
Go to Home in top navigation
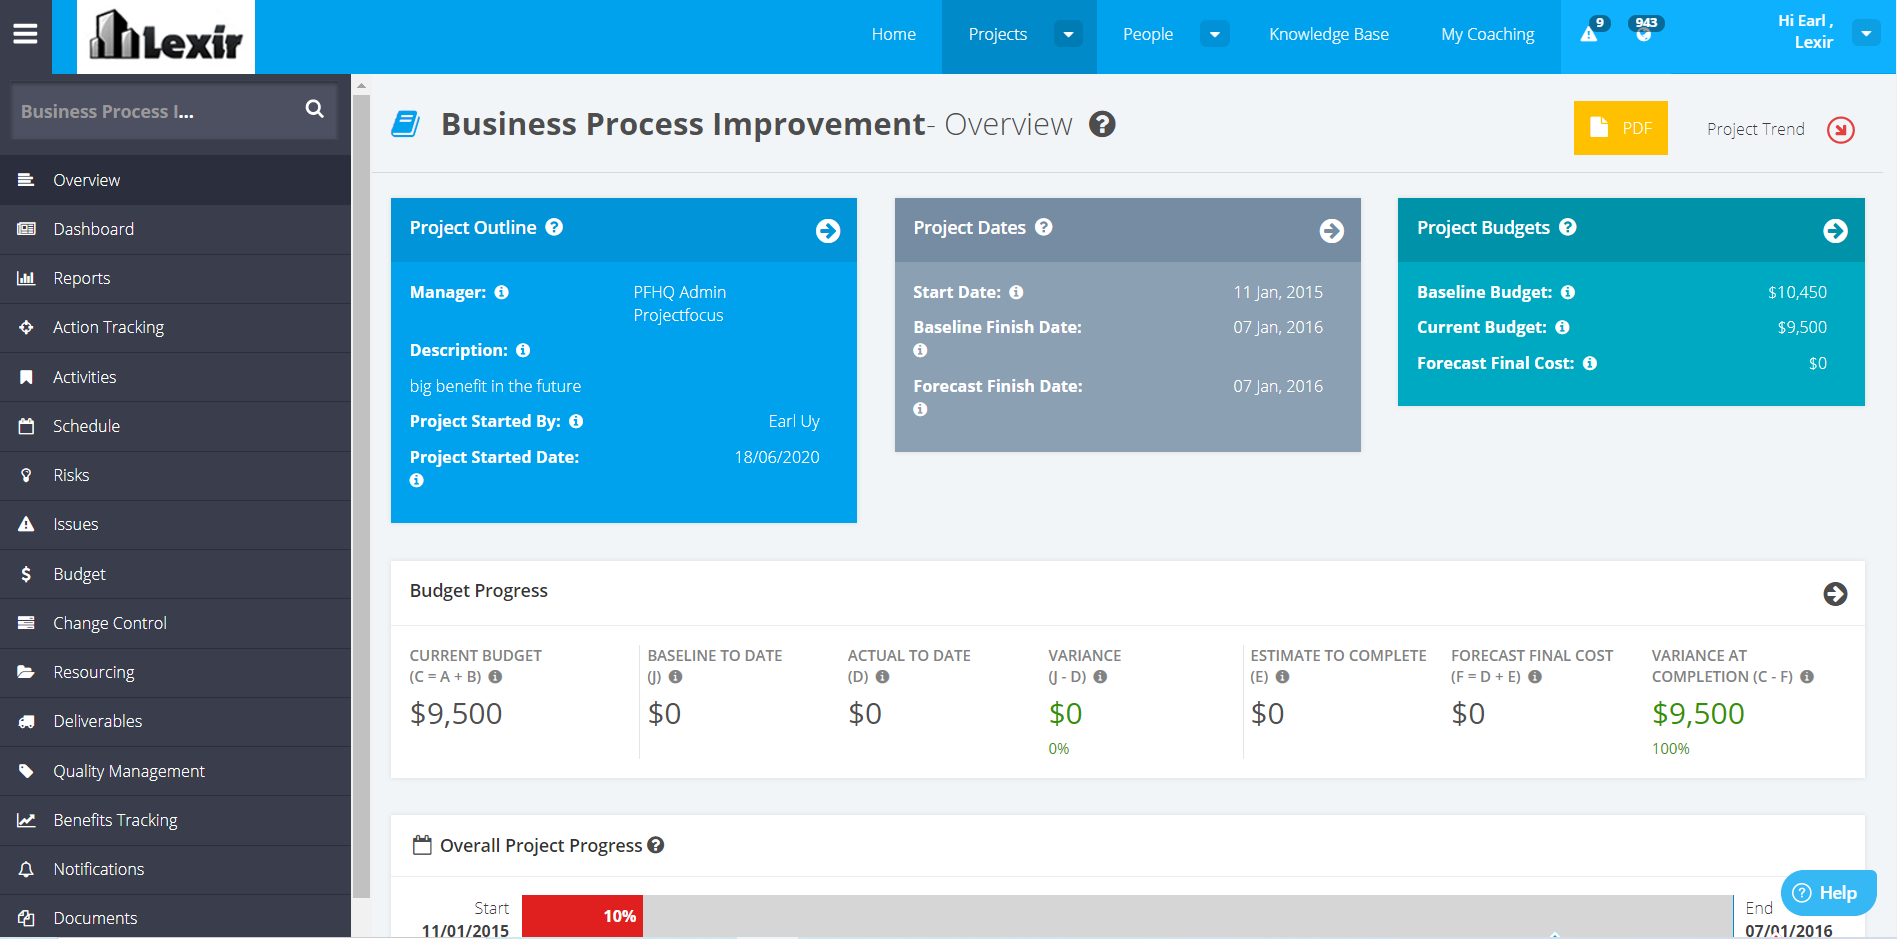pos(894,34)
